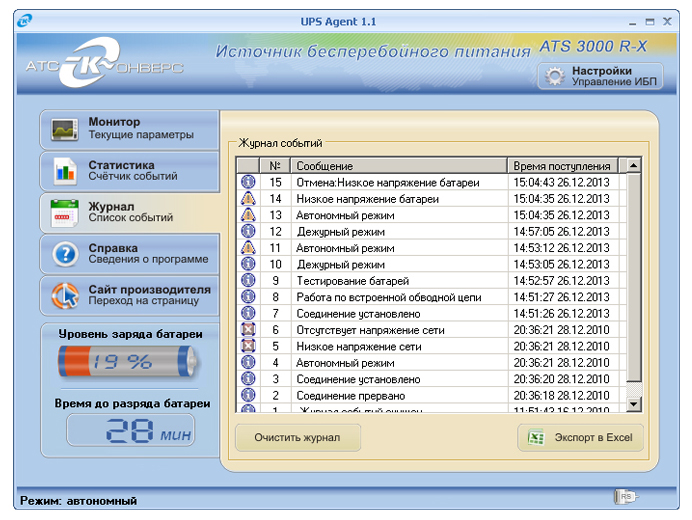Viewport: 692px width, 520px height.
Task: Click the Сообщение column header
Action: [x=399, y=166]
